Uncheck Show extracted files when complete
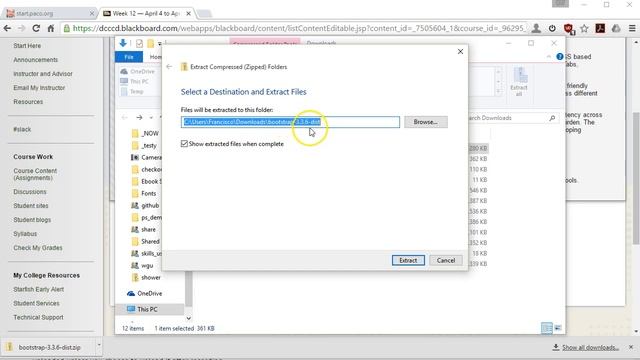This screenshot has width=640, height=360. pos(184,144)
